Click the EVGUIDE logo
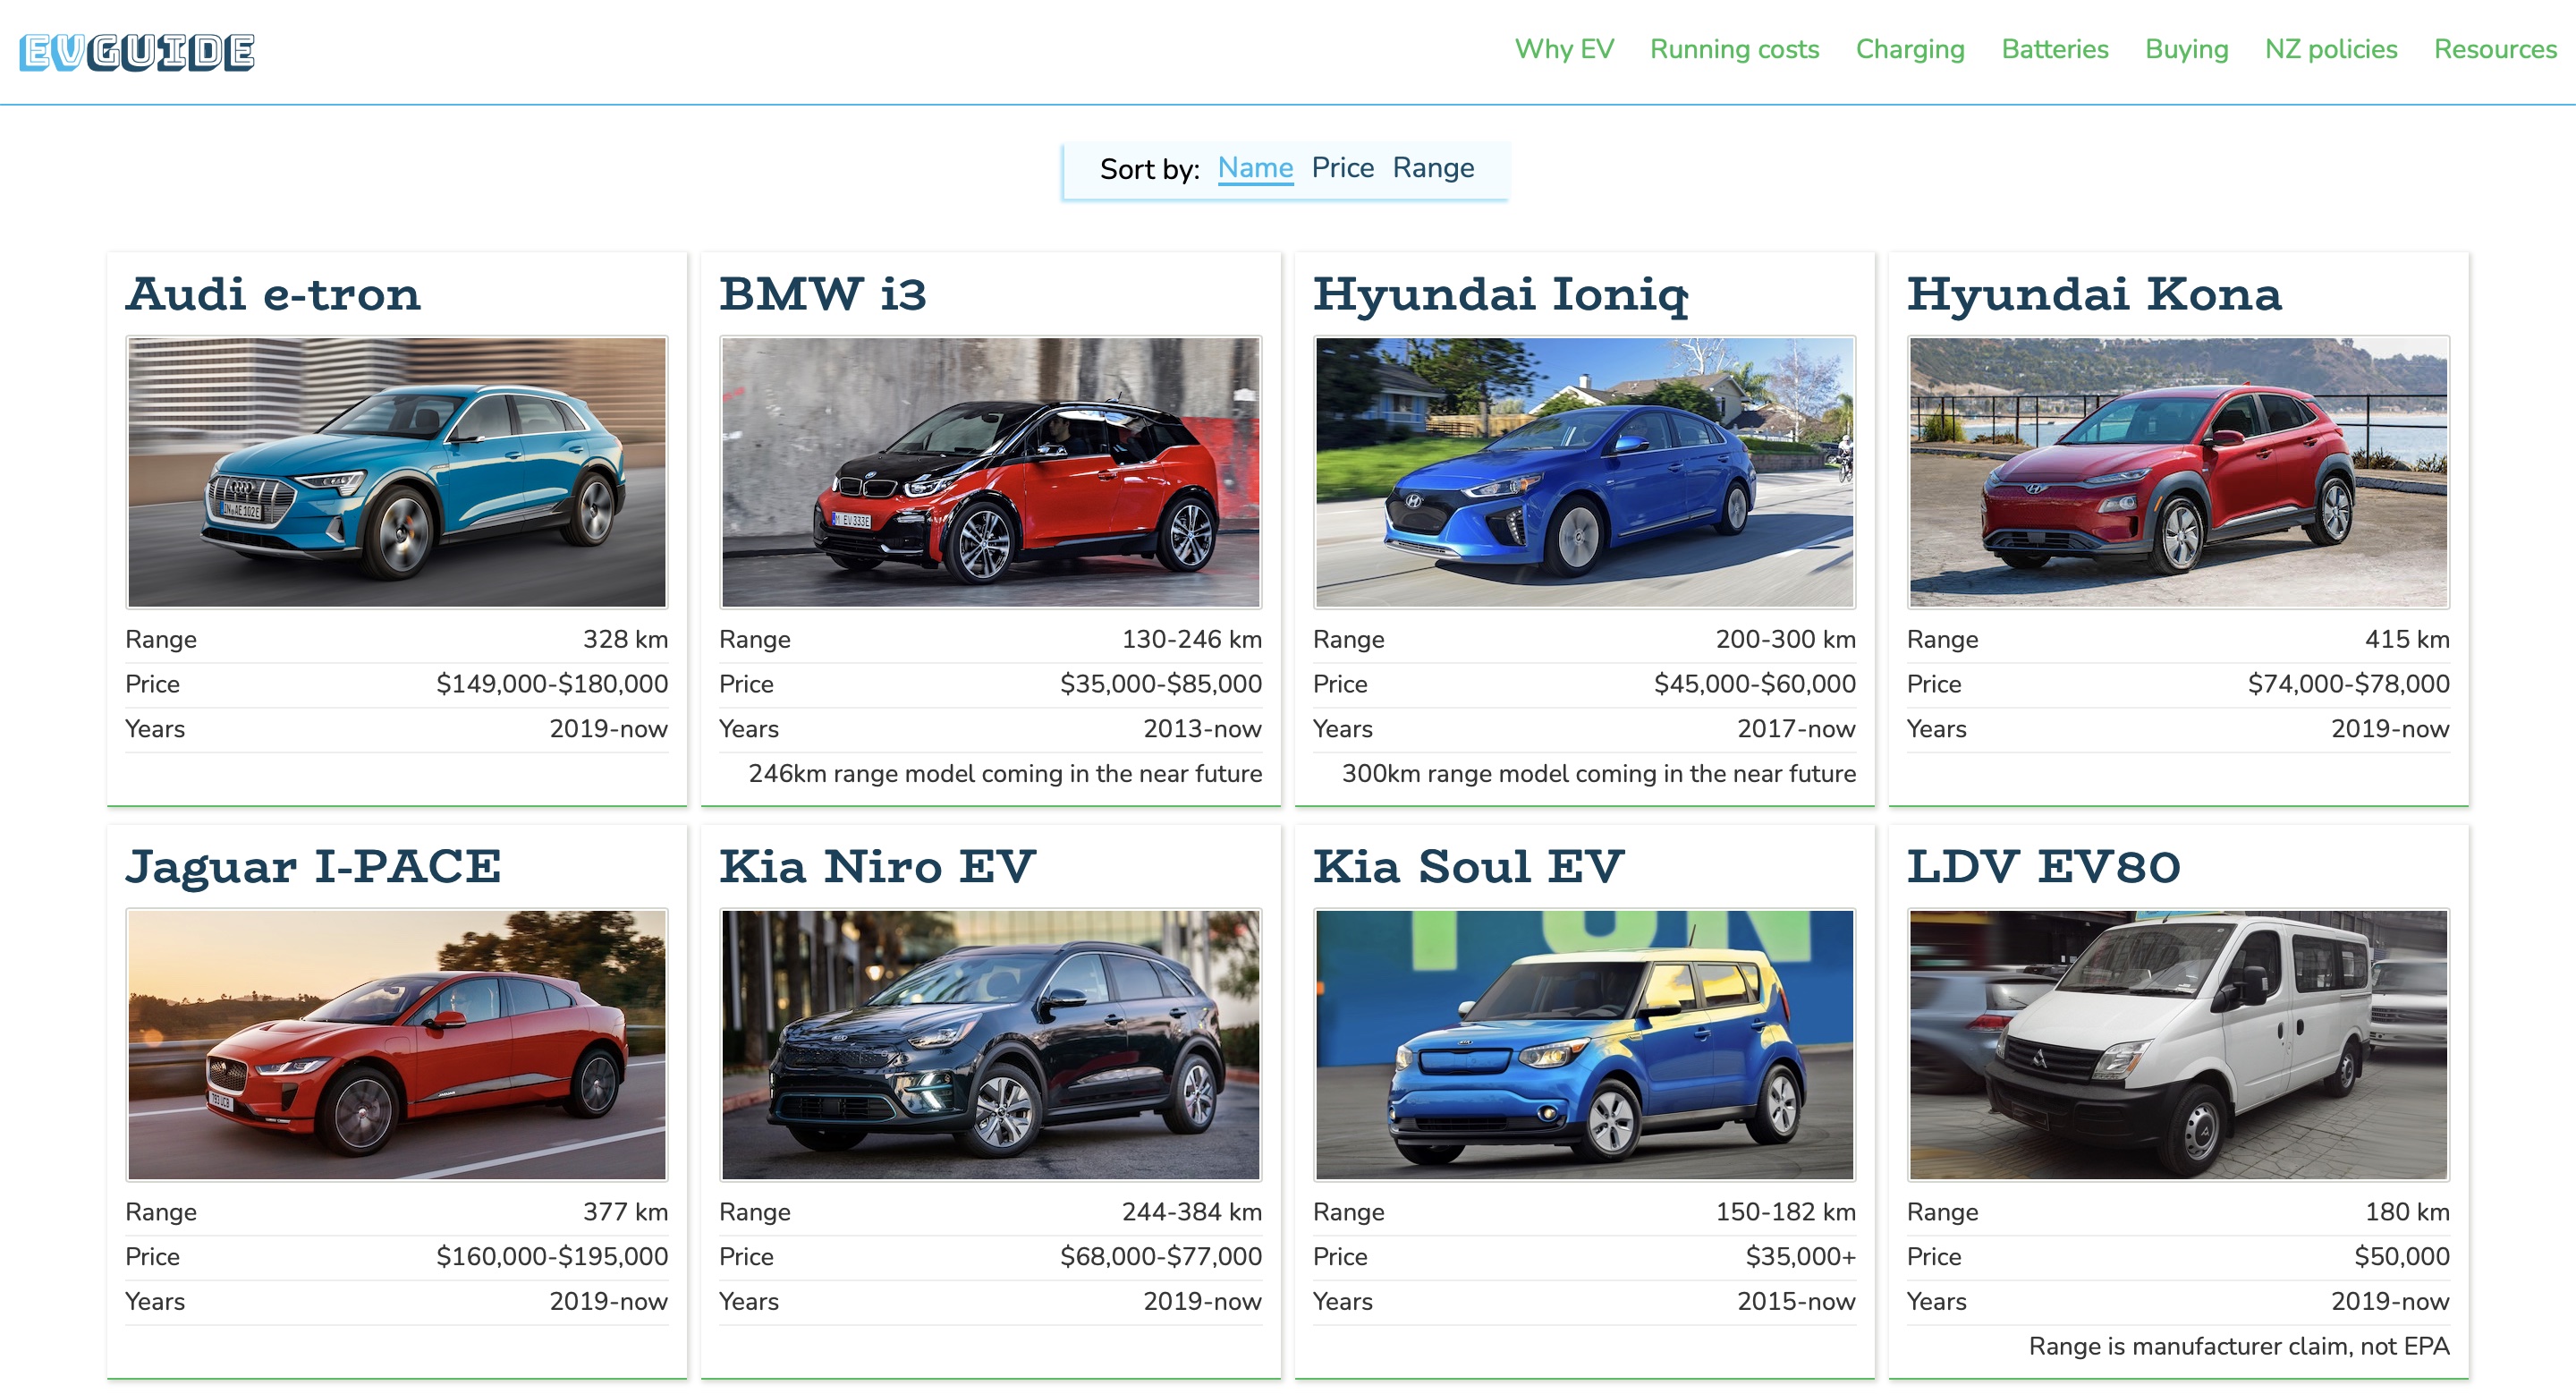2576x1394 pixels. [x=137, y=52]
